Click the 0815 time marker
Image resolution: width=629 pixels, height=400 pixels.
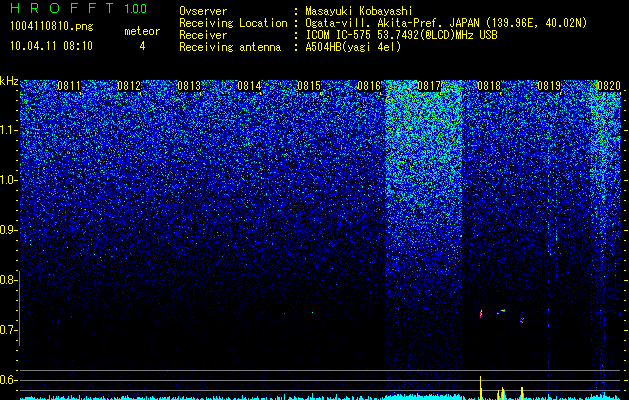(x=309, y=86)
